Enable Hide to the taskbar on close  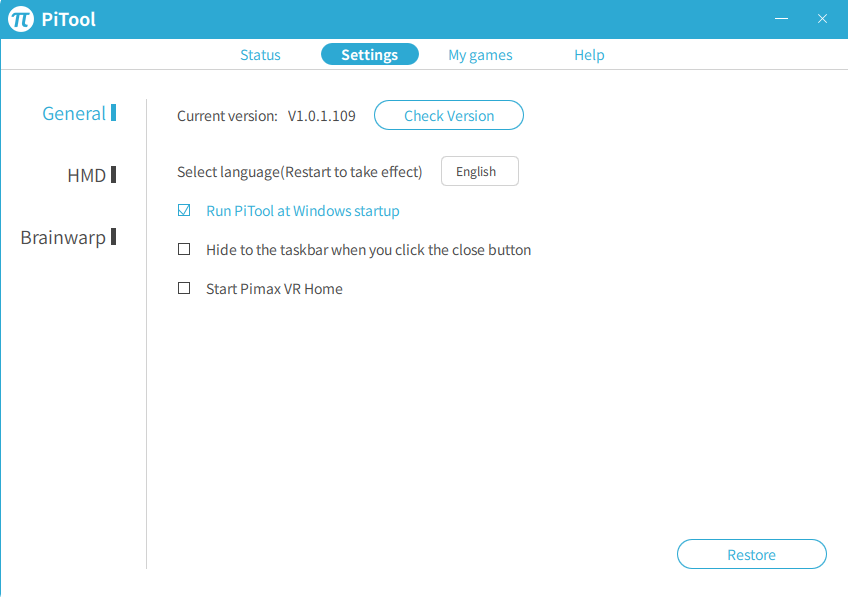184,249
